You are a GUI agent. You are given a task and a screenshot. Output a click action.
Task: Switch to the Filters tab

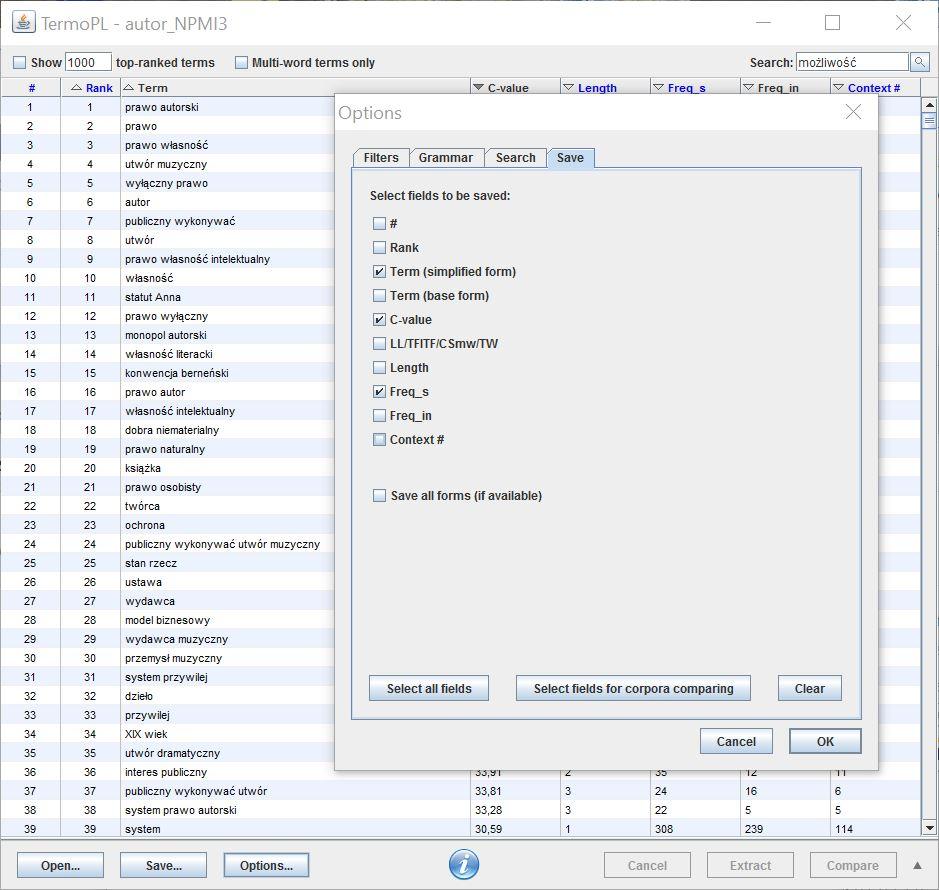point(381,158)
